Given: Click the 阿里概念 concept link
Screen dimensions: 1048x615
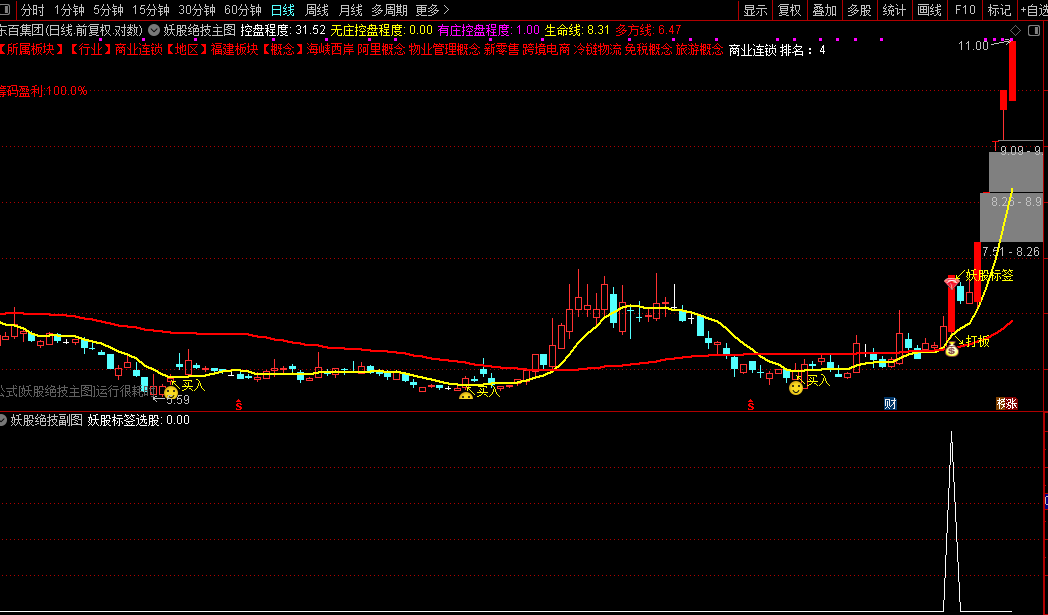Looking at the screenshot, I should pyautogui.click(x=381, y=49).
